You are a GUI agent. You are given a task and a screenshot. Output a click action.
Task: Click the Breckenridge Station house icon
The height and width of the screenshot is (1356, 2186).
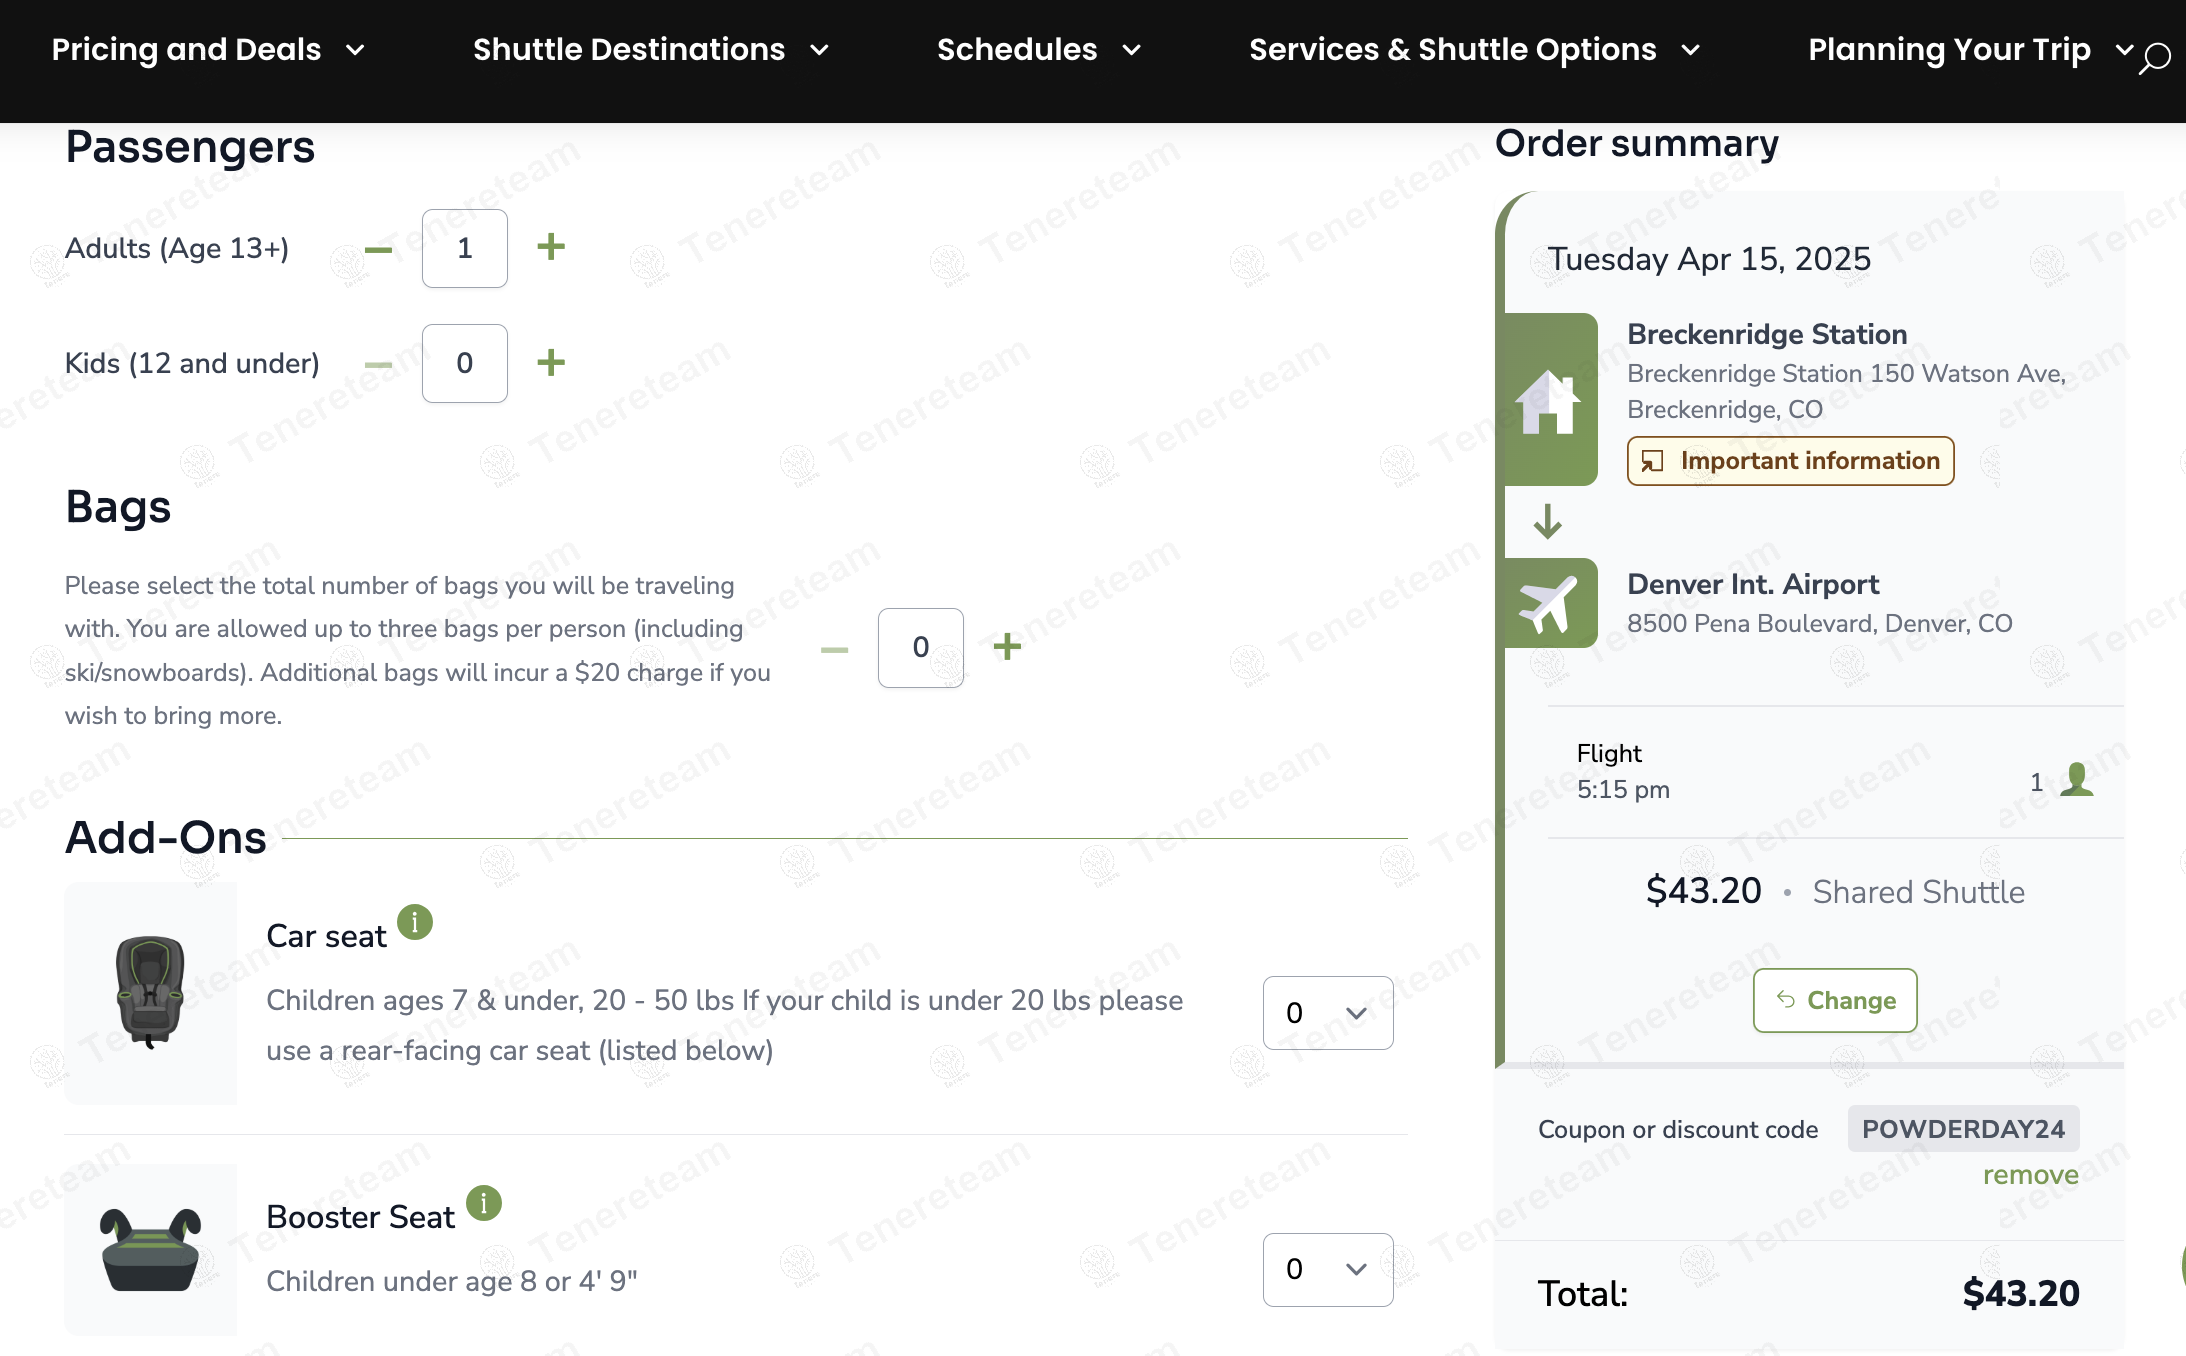click(x=1548, y=401)
